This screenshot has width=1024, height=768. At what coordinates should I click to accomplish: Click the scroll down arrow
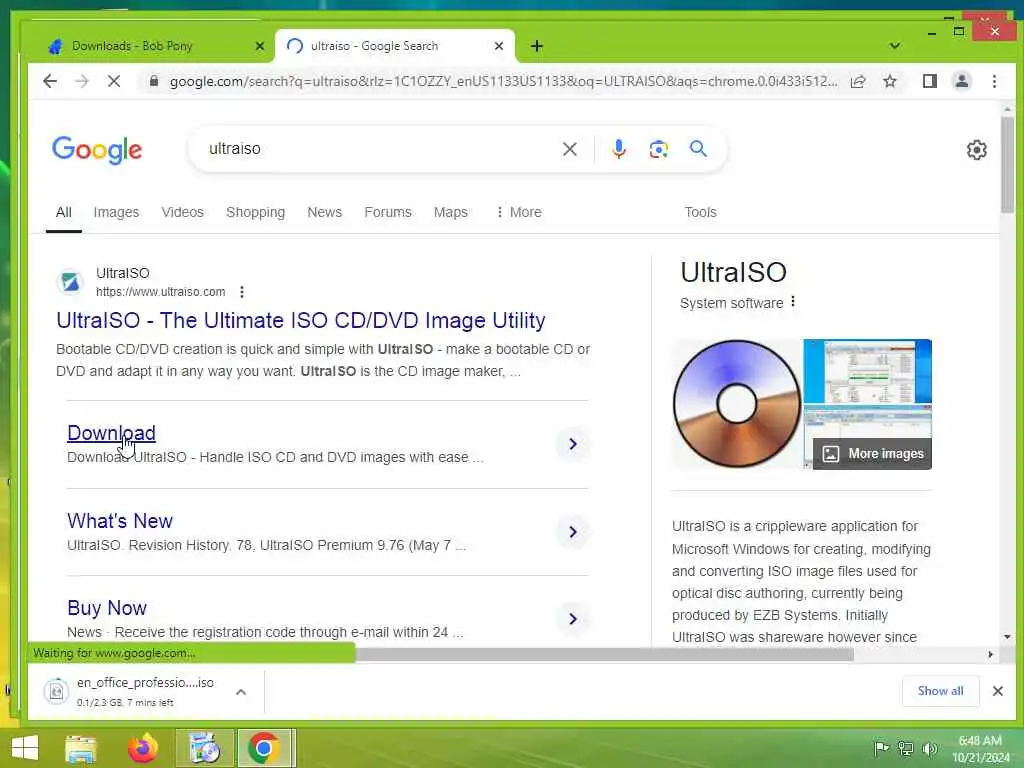click(1007, 637)
